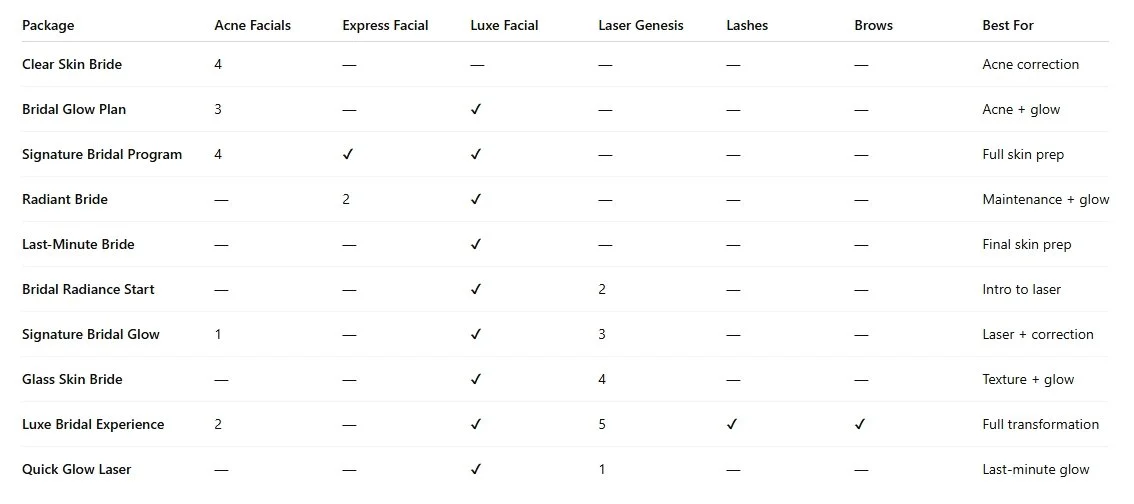Viewport: 1134px width, 504px height.
Task: Click Express Facial checkmark in Signature Bridal Program
Action: pos(348,155)
